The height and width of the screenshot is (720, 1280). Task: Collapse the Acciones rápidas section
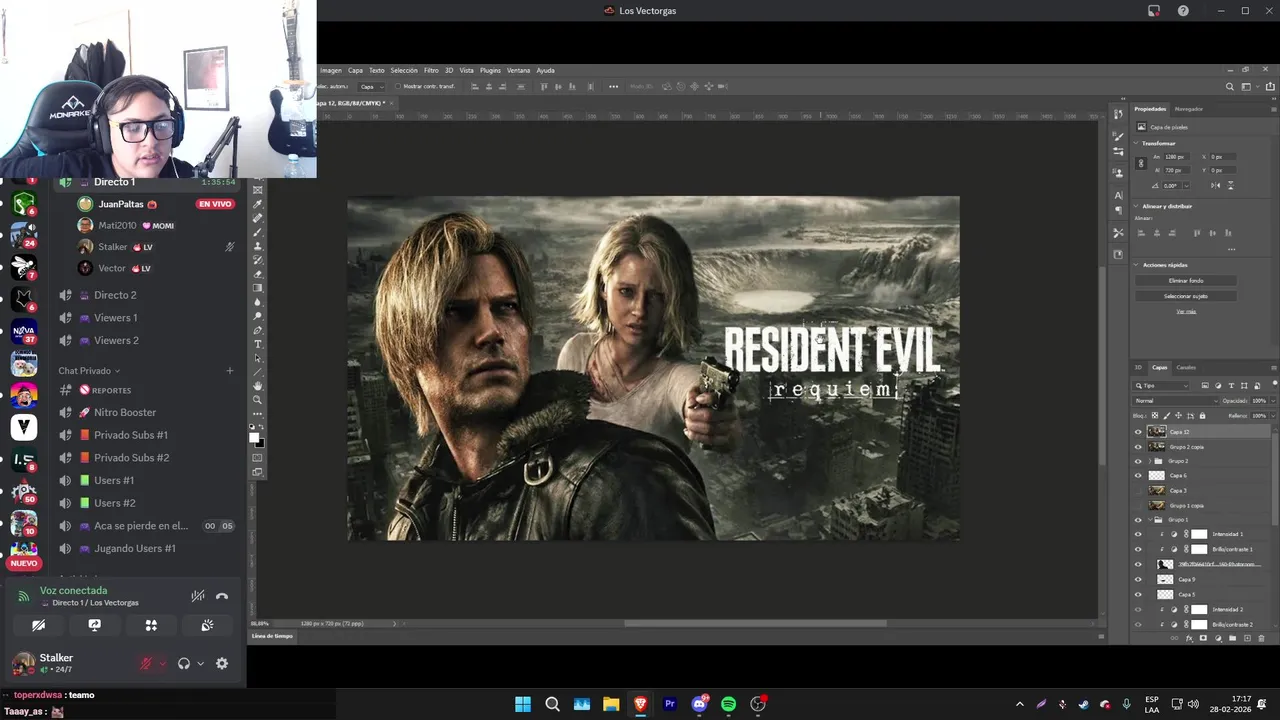point(1136,265)
